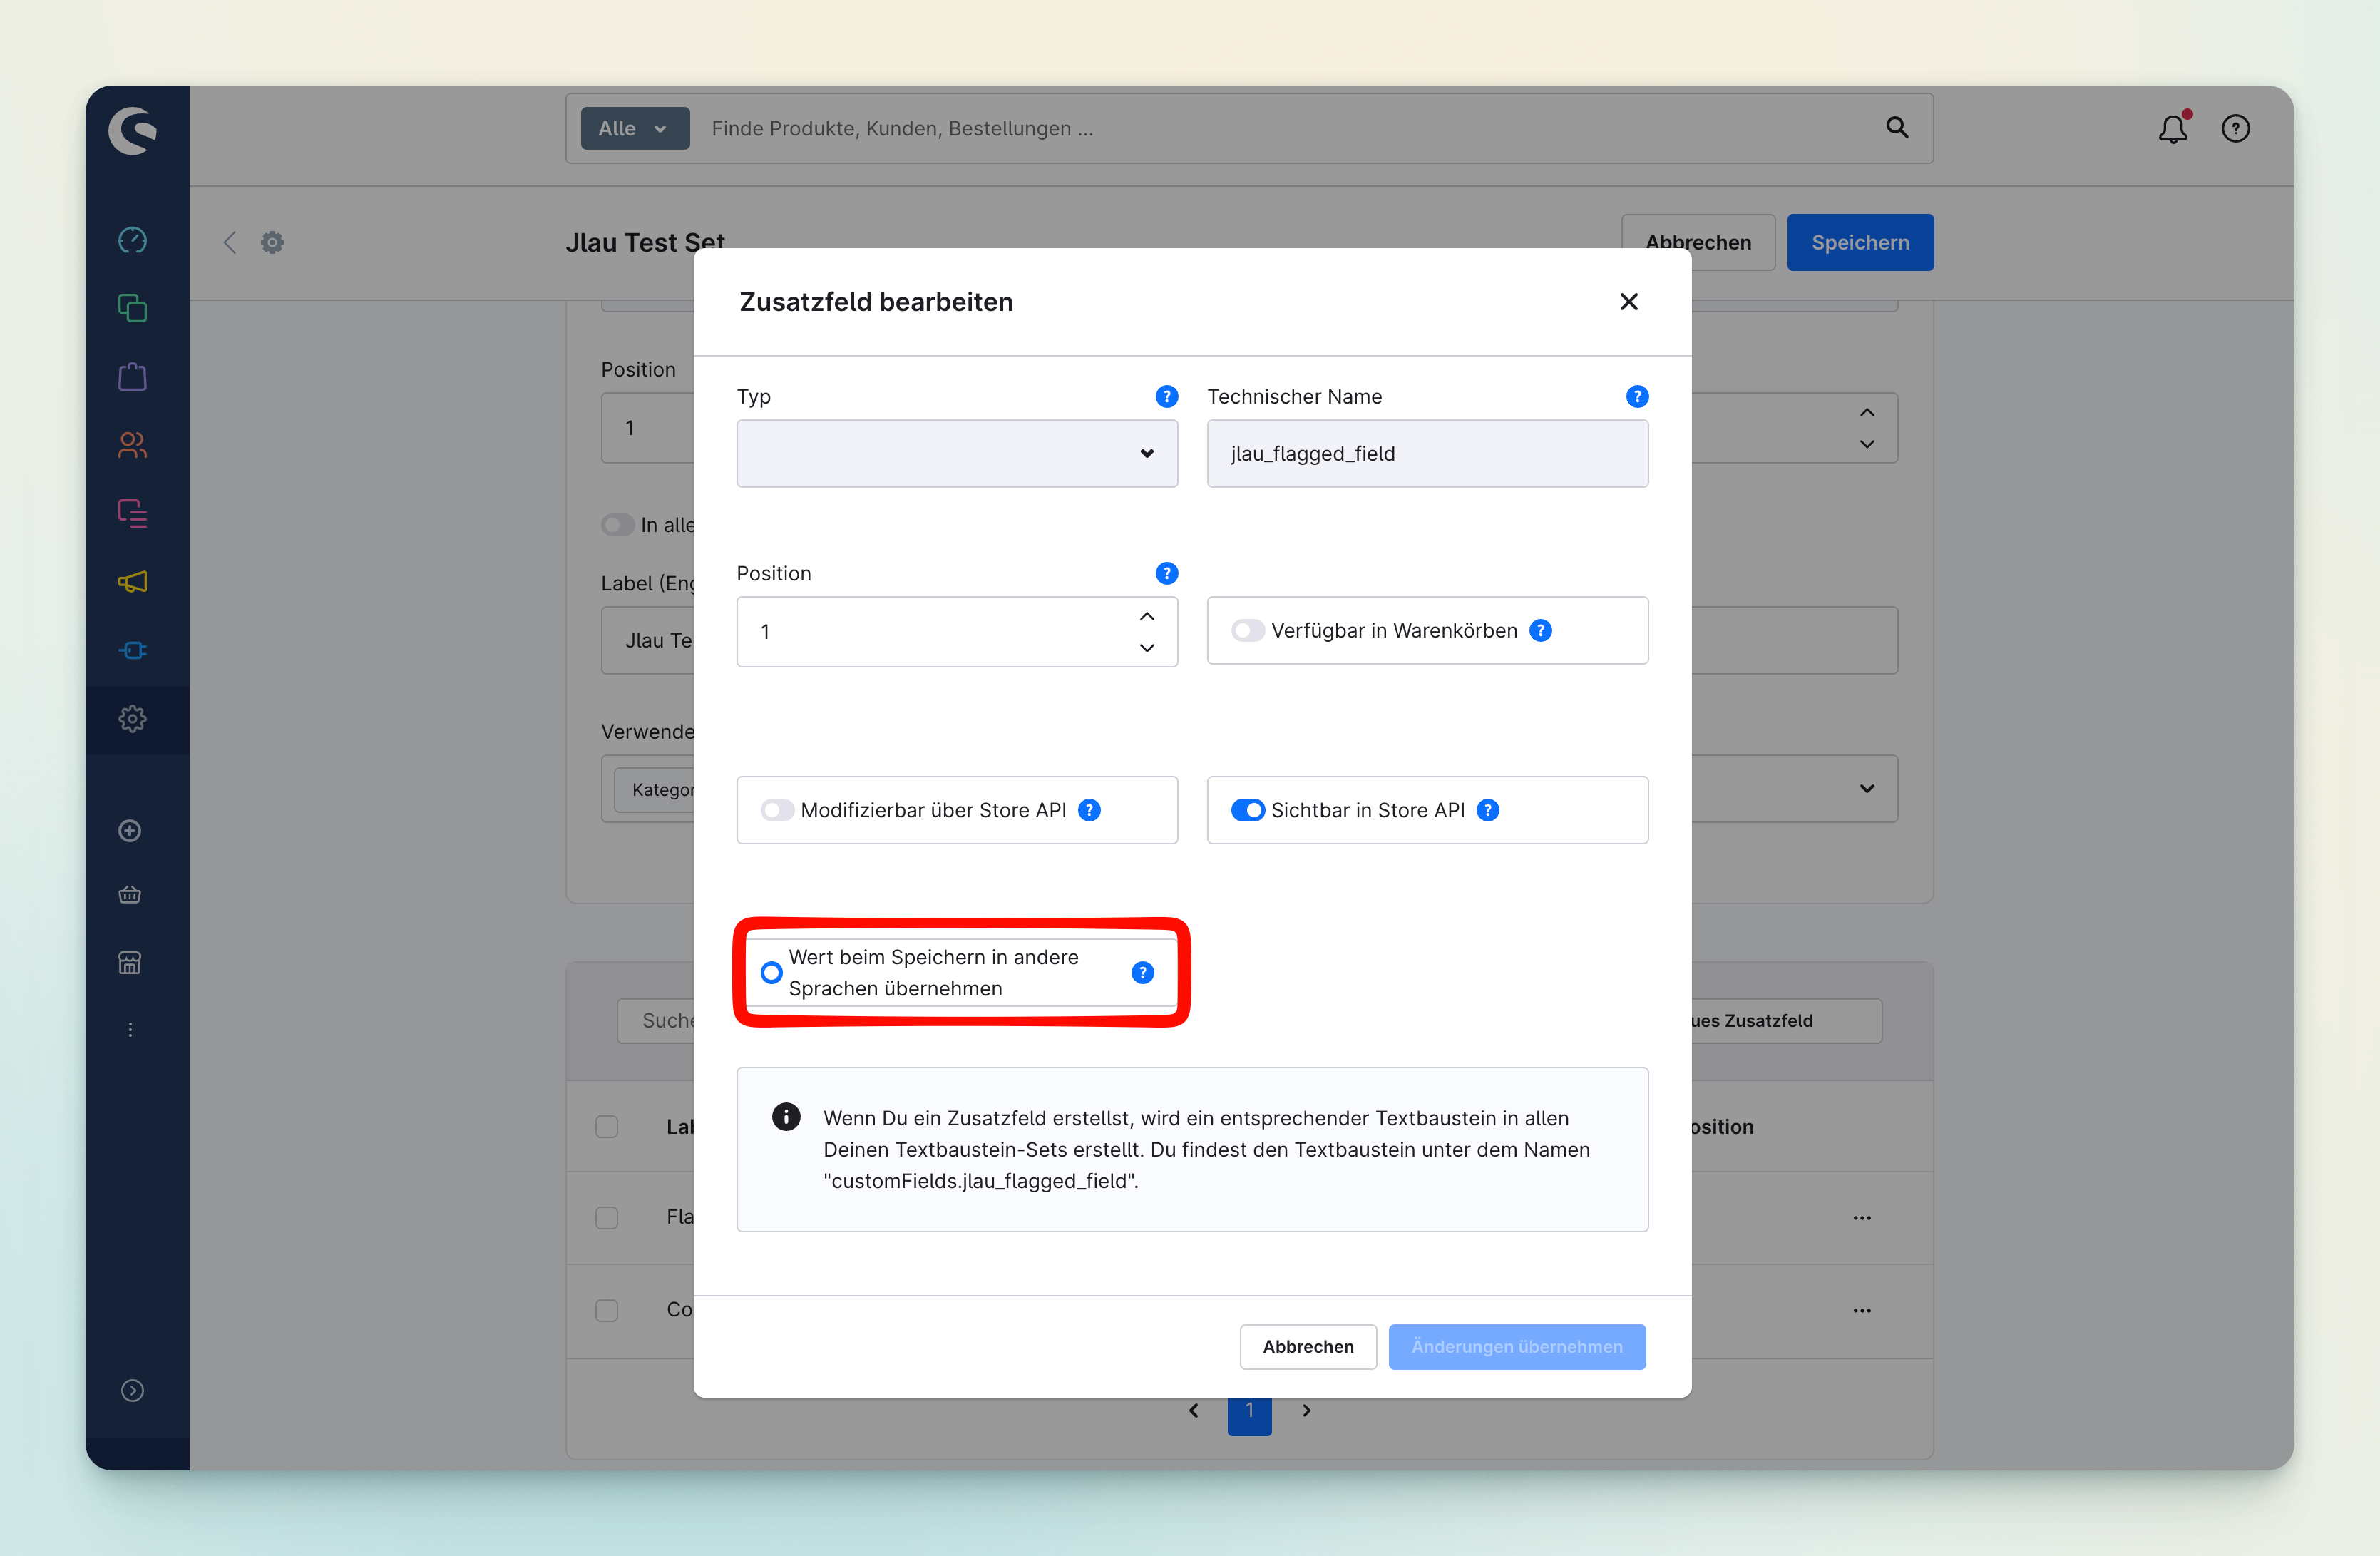Increase the modal Position value with the up arrow
The image size is (2380, 1556).
click(1147, 617)
